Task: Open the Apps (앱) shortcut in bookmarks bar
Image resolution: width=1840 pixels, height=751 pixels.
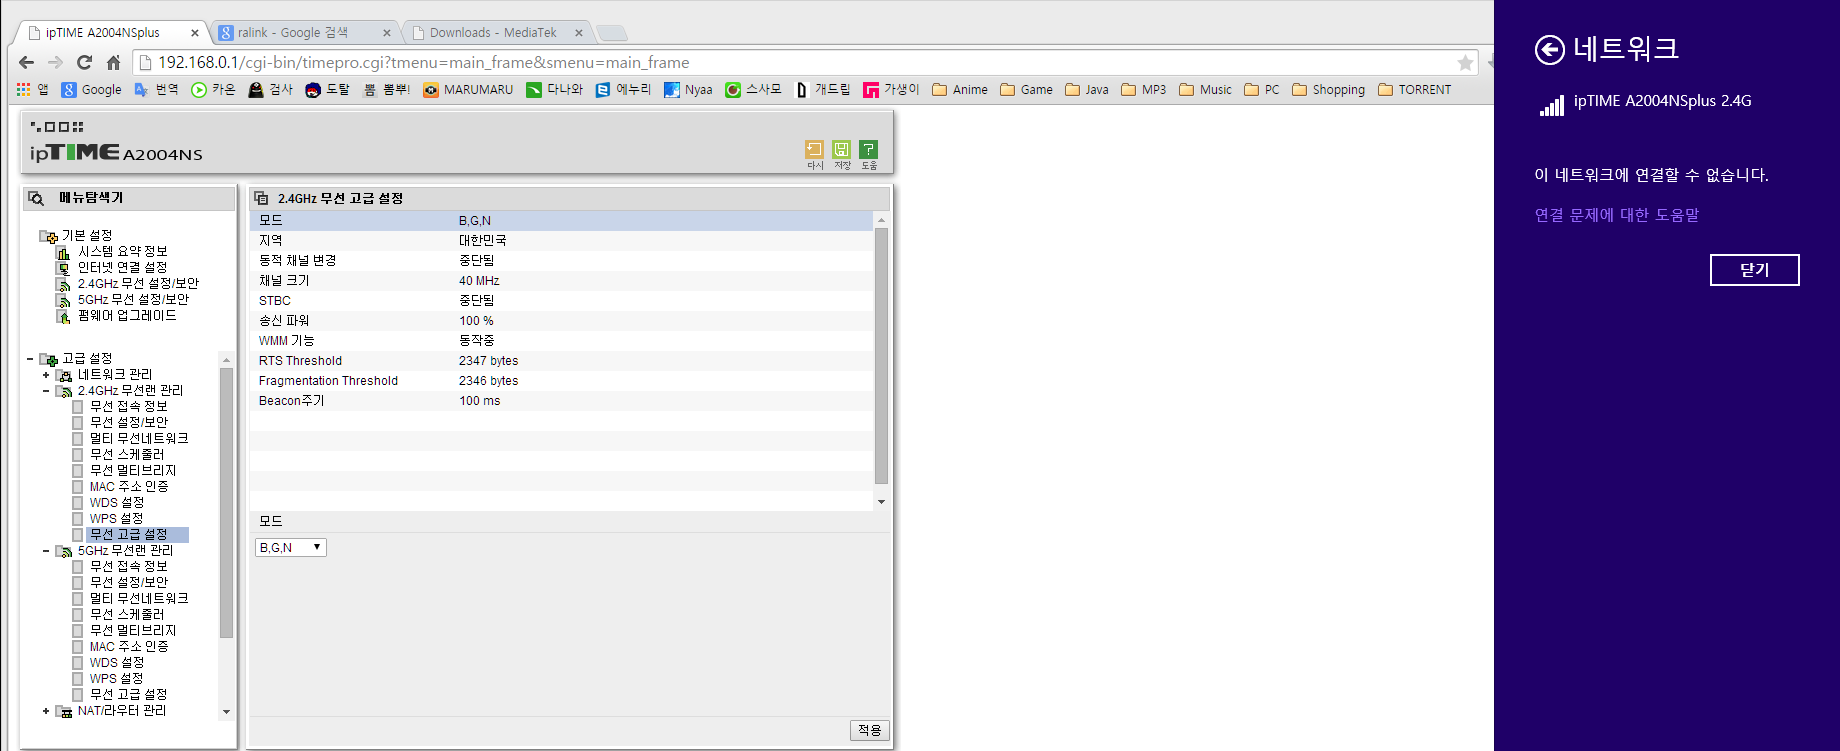Action: coord(32,90)
